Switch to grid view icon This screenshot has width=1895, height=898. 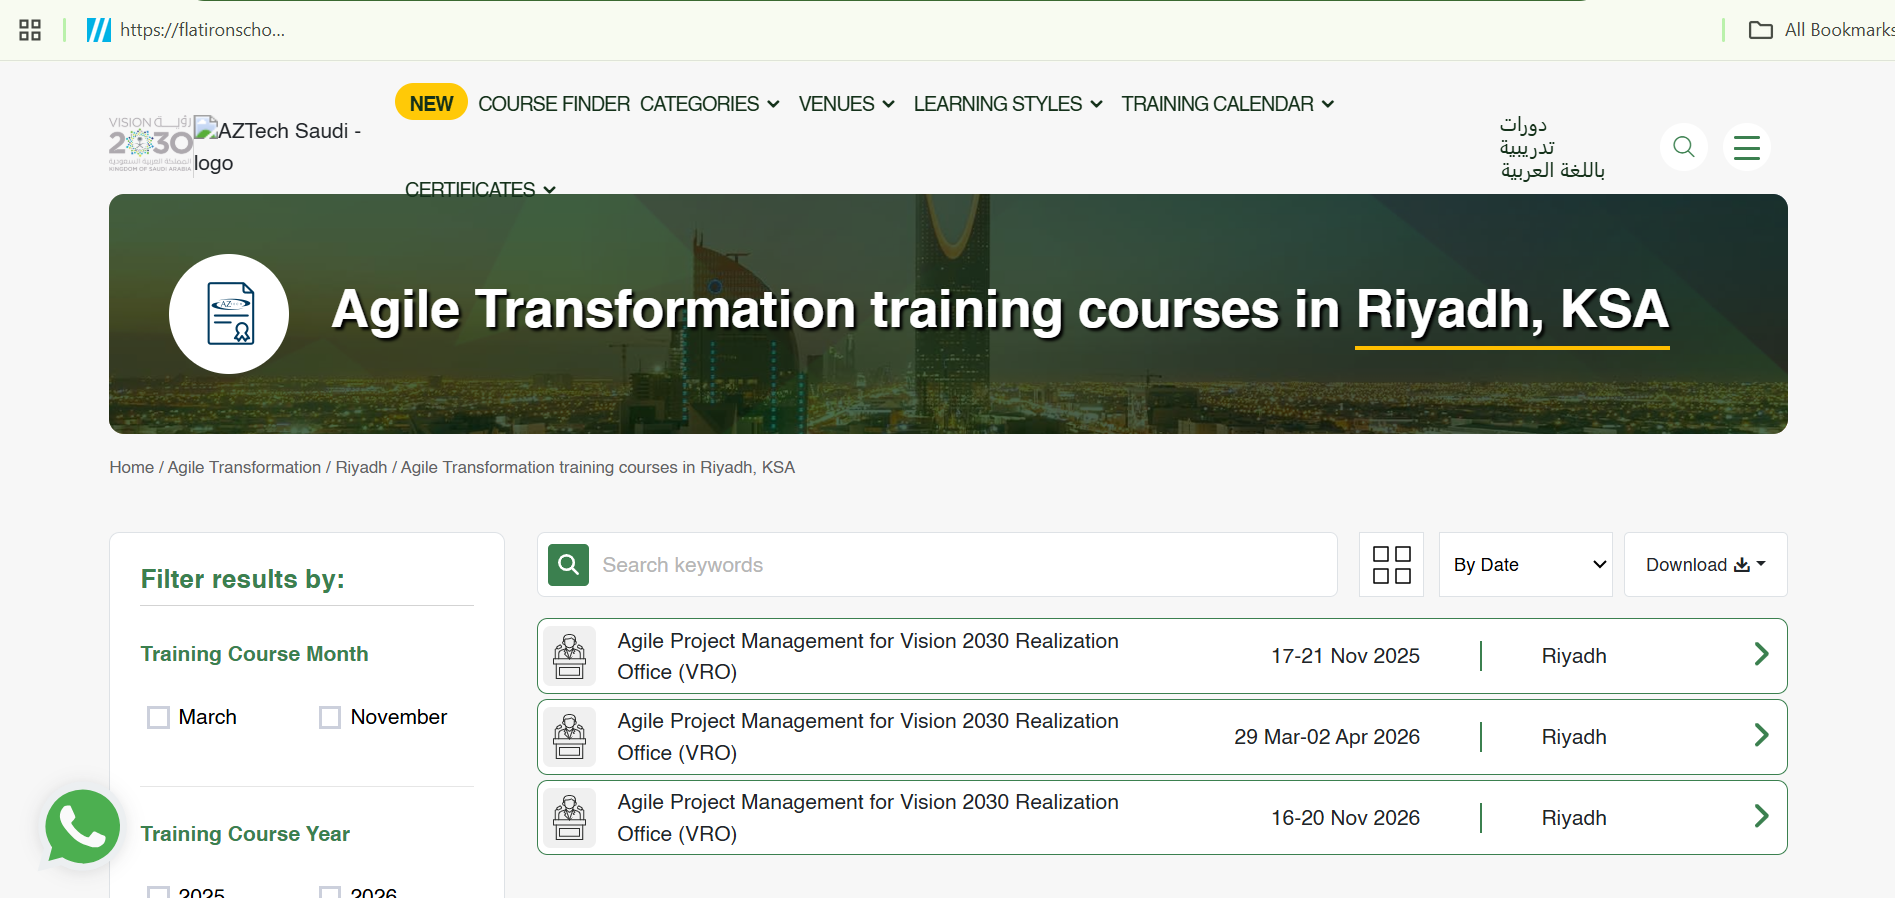pyautogui.click(x=1391, y=565)
